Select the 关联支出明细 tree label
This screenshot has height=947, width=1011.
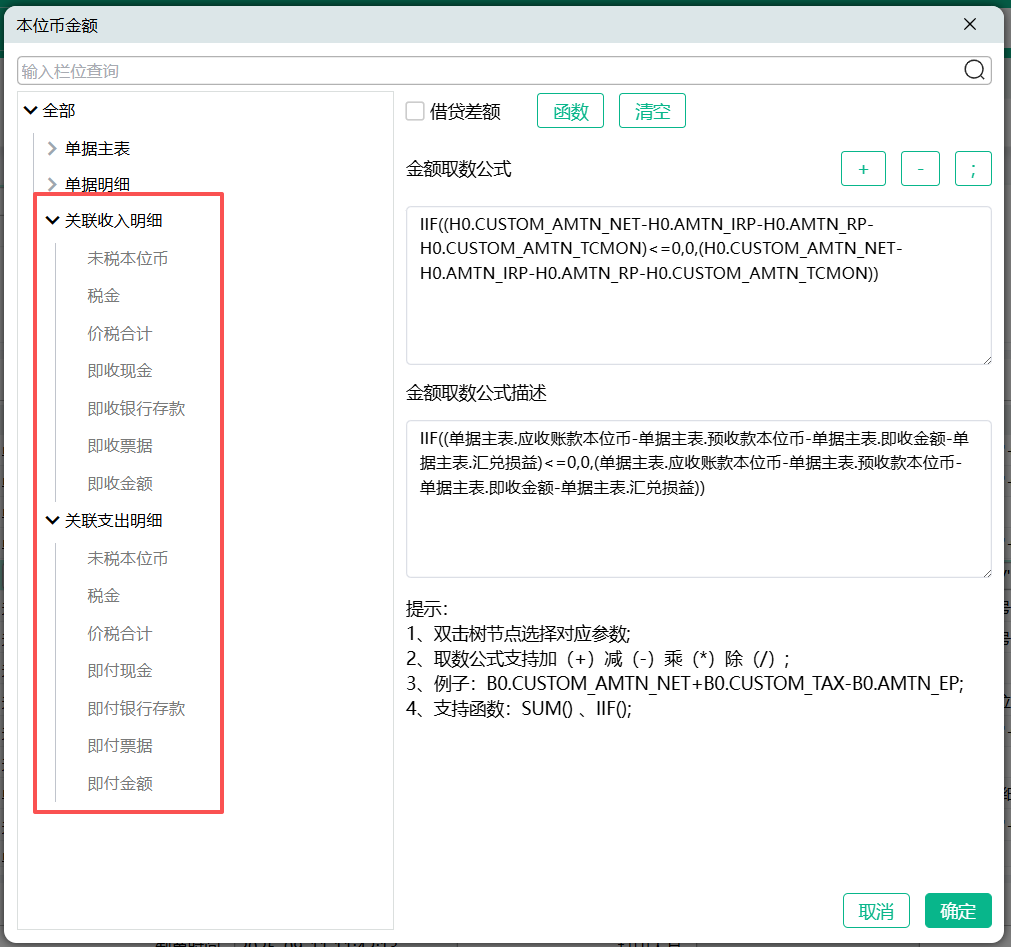click(113, 520)
